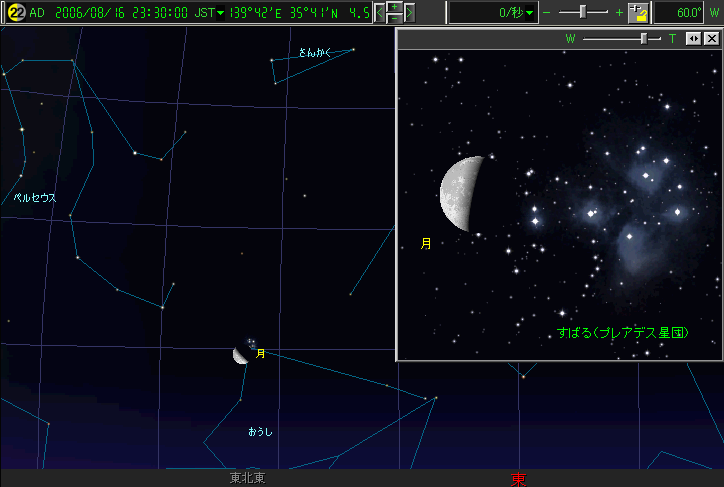Step time forward with right arrow
The width and height of the screenshot is (724, 487).
click(x=409, y=13)
